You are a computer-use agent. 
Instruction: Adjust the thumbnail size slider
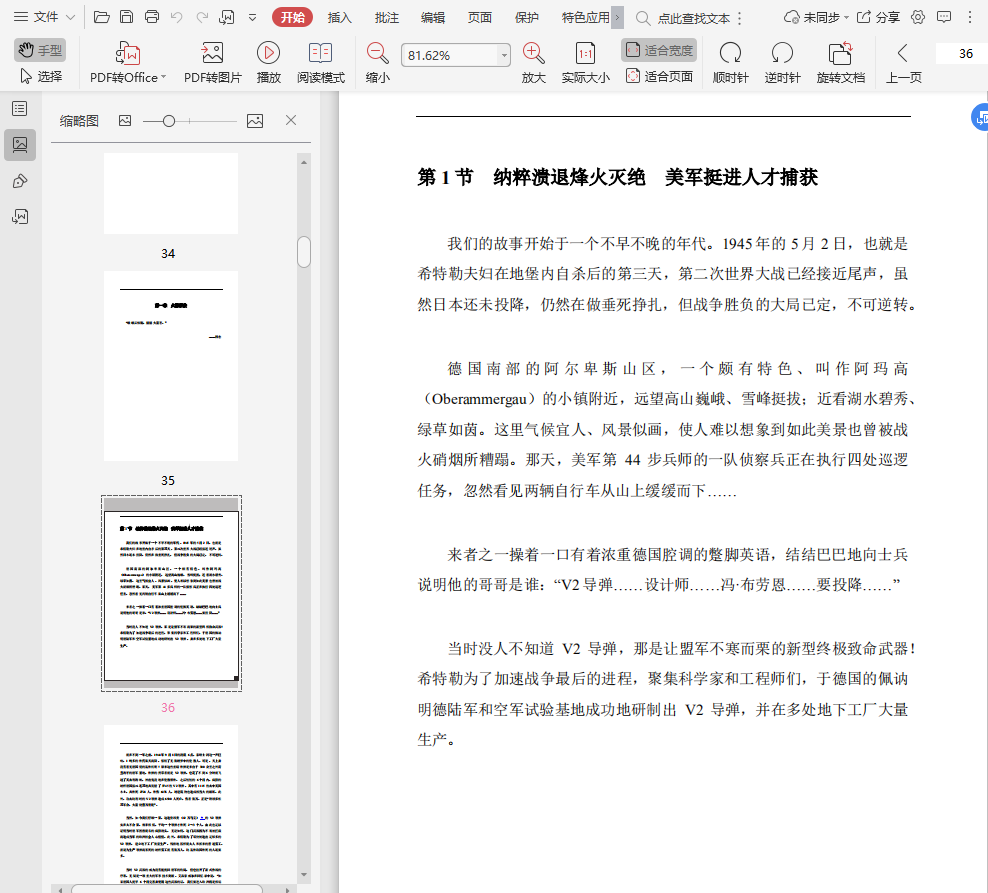[169, 121]
